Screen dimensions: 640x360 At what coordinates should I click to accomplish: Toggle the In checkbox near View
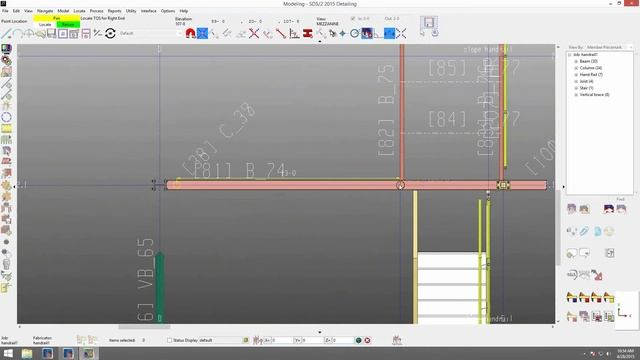353,18
